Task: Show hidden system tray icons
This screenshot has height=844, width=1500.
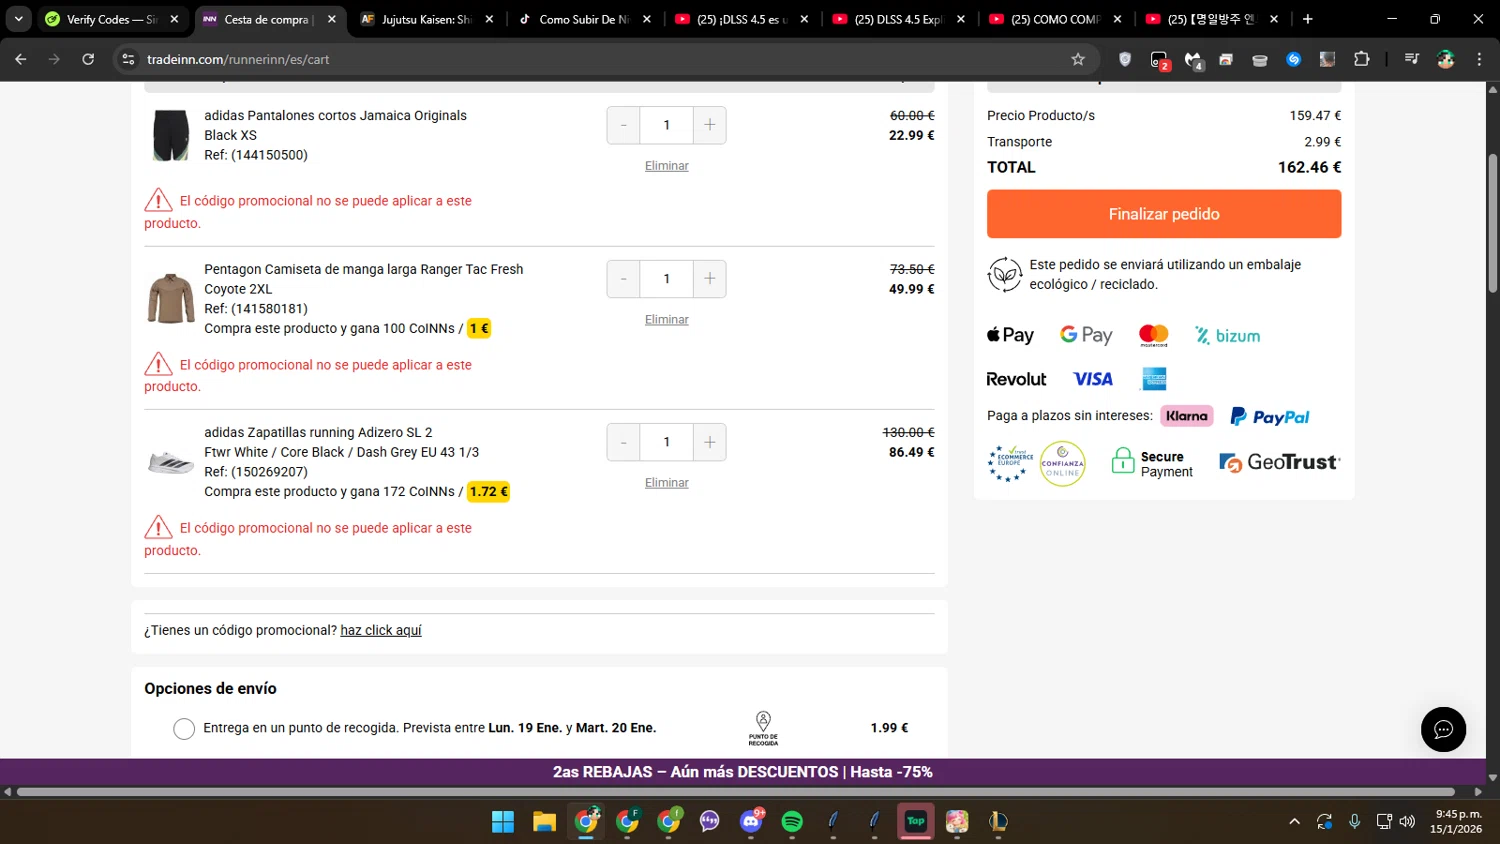Action: pos(1294,822)
